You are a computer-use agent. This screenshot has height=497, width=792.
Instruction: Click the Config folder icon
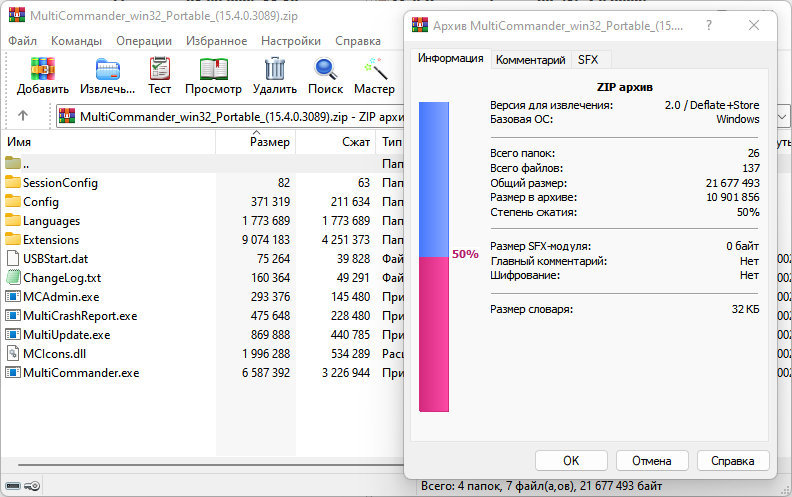pos(13,201)
